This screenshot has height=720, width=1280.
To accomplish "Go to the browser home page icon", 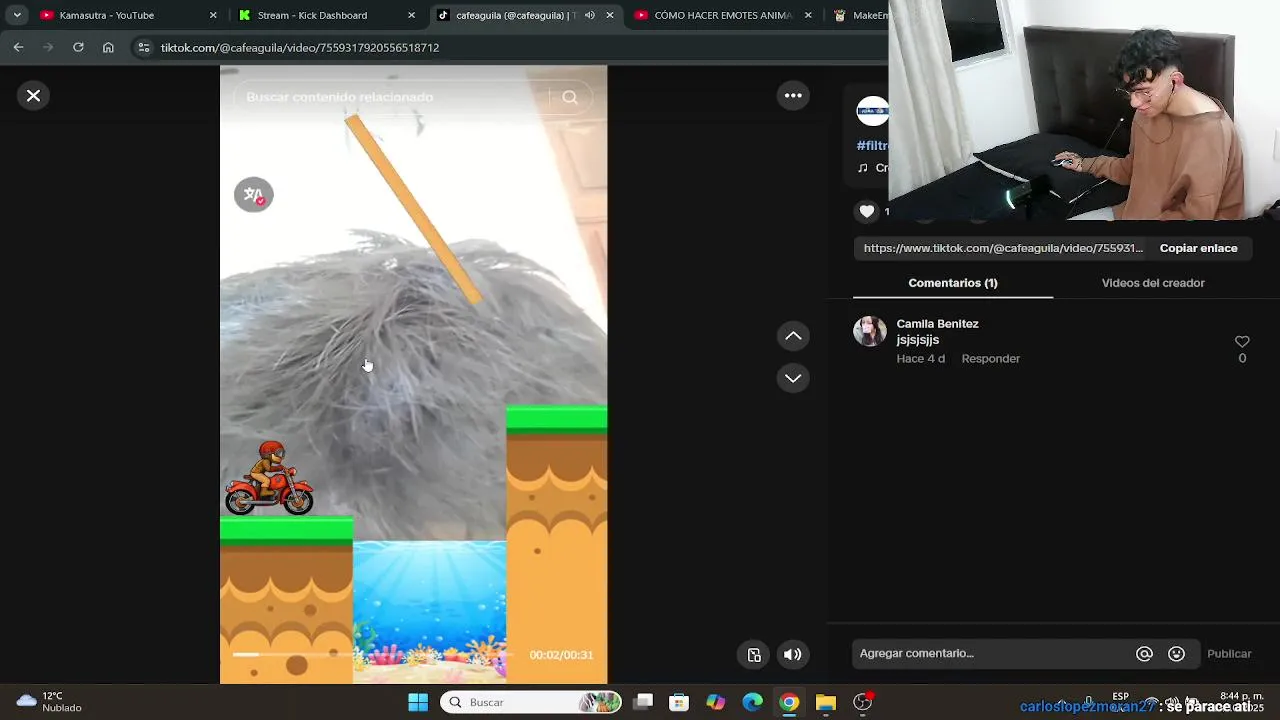I will click(108, 47).
